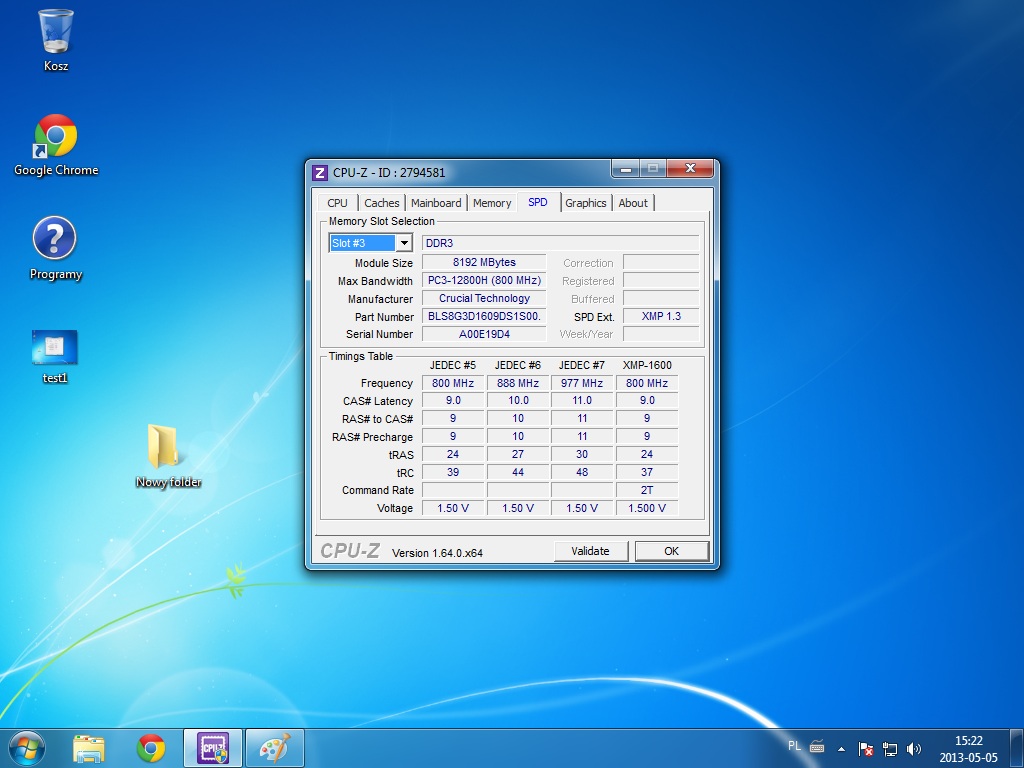Viewport: 1024px width, 768px height.
Task: Click the Validate button
Action: 590,551
